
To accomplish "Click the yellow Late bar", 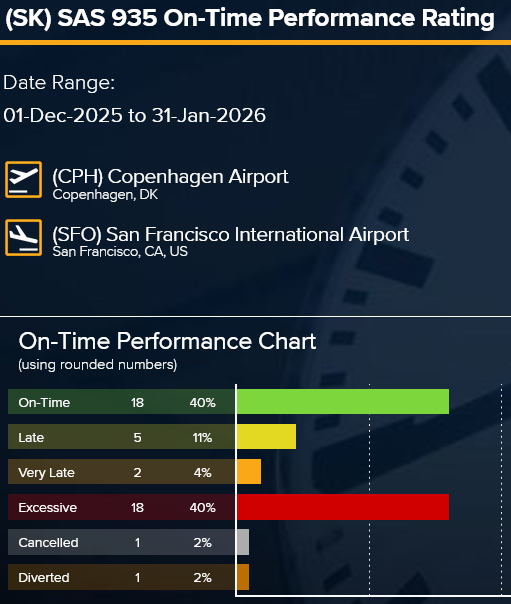I will [266, 436].
